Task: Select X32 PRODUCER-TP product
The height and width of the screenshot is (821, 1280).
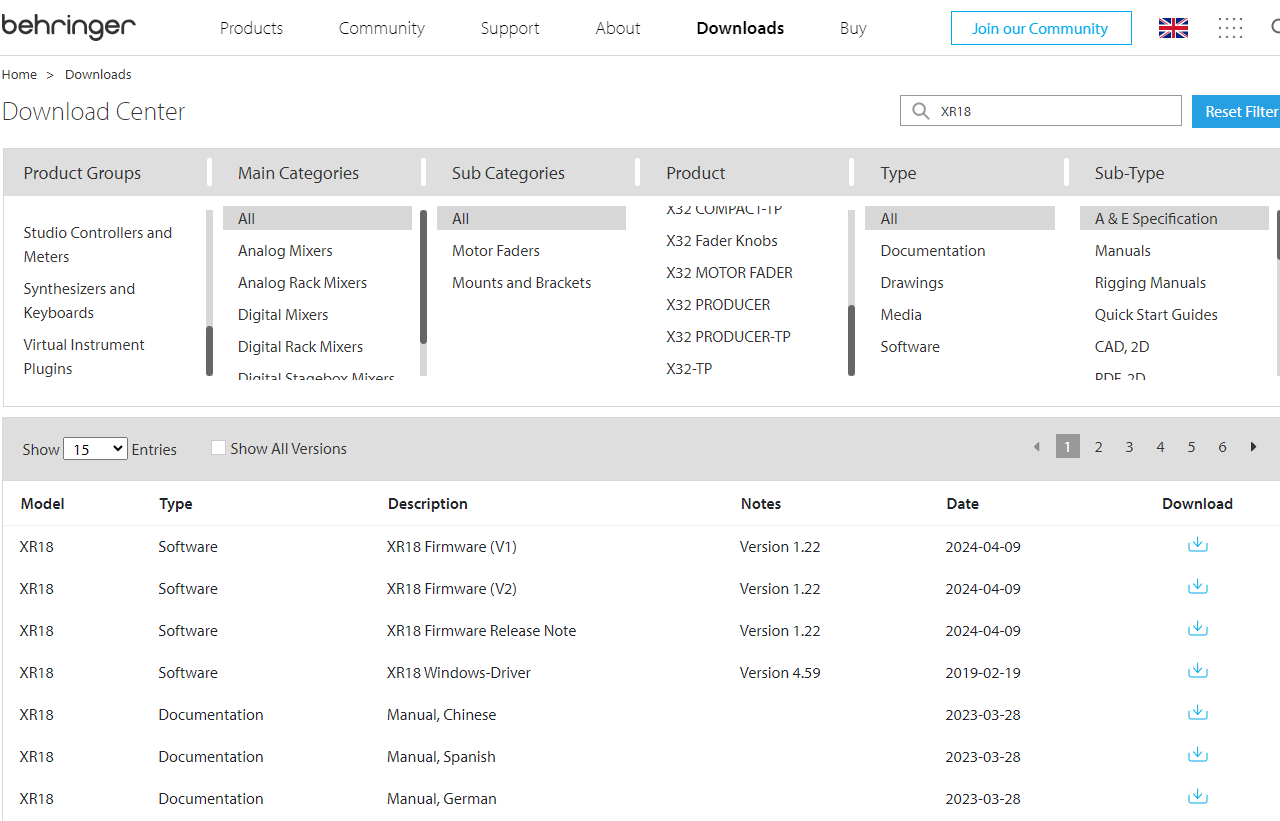Action: click(x=728, y=337)
